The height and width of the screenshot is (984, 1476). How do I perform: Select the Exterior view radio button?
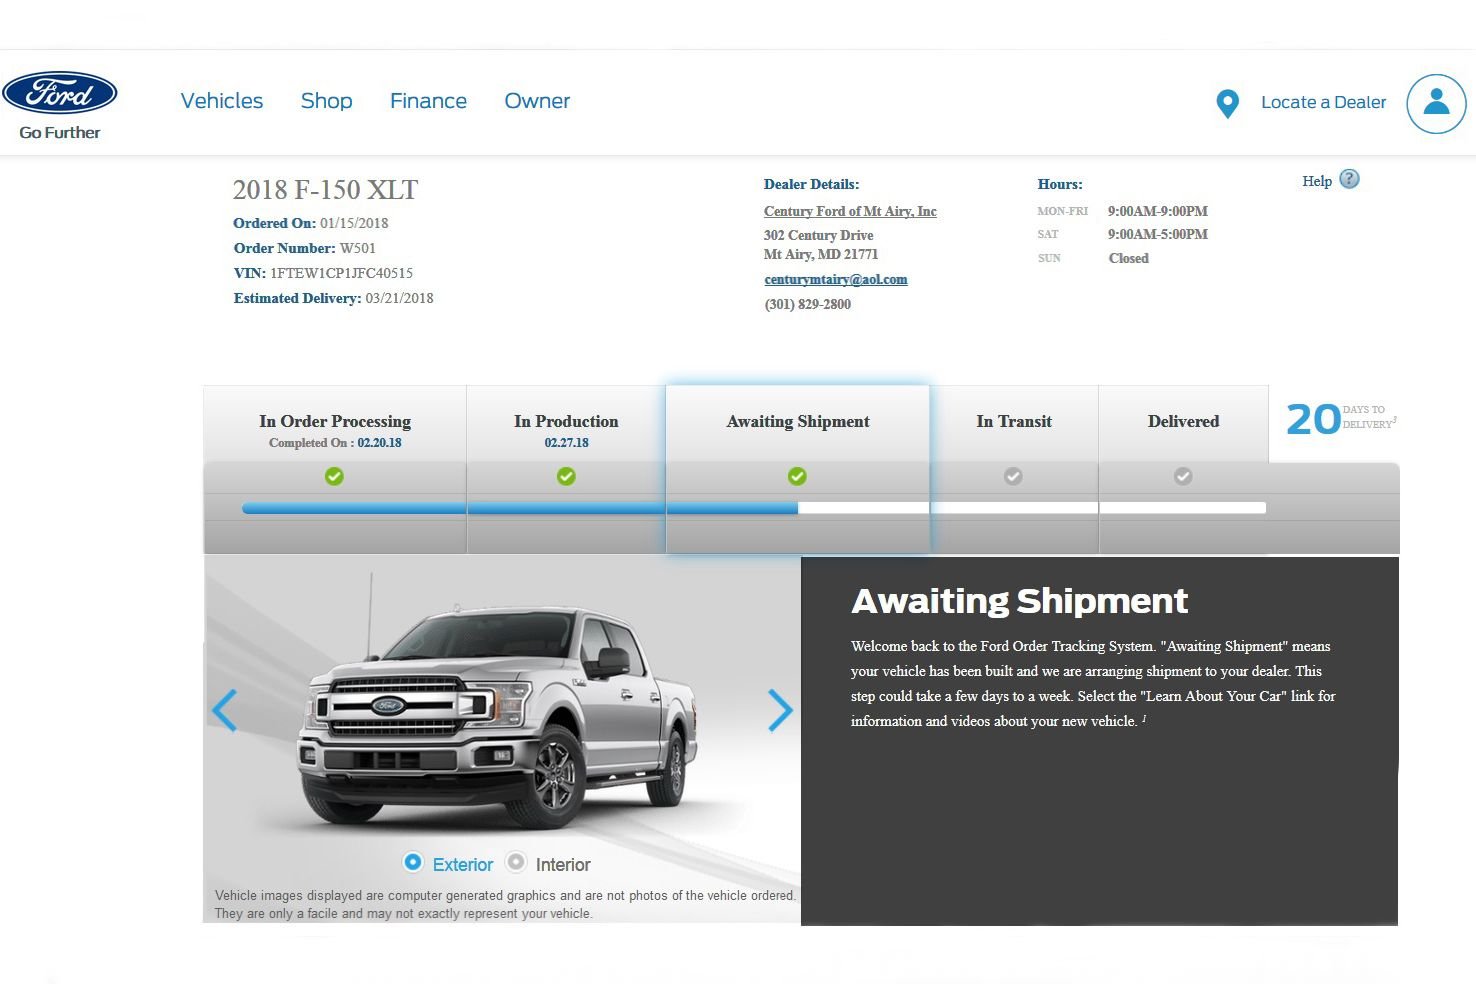point(413,861)
